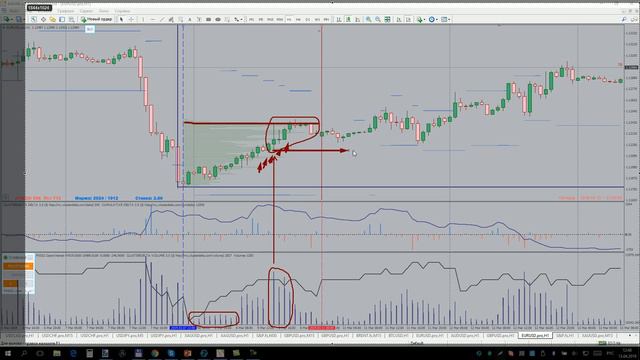640x360 pixels.
Task: Switch to candlestick chart display
Action: (x=348, y=19)
